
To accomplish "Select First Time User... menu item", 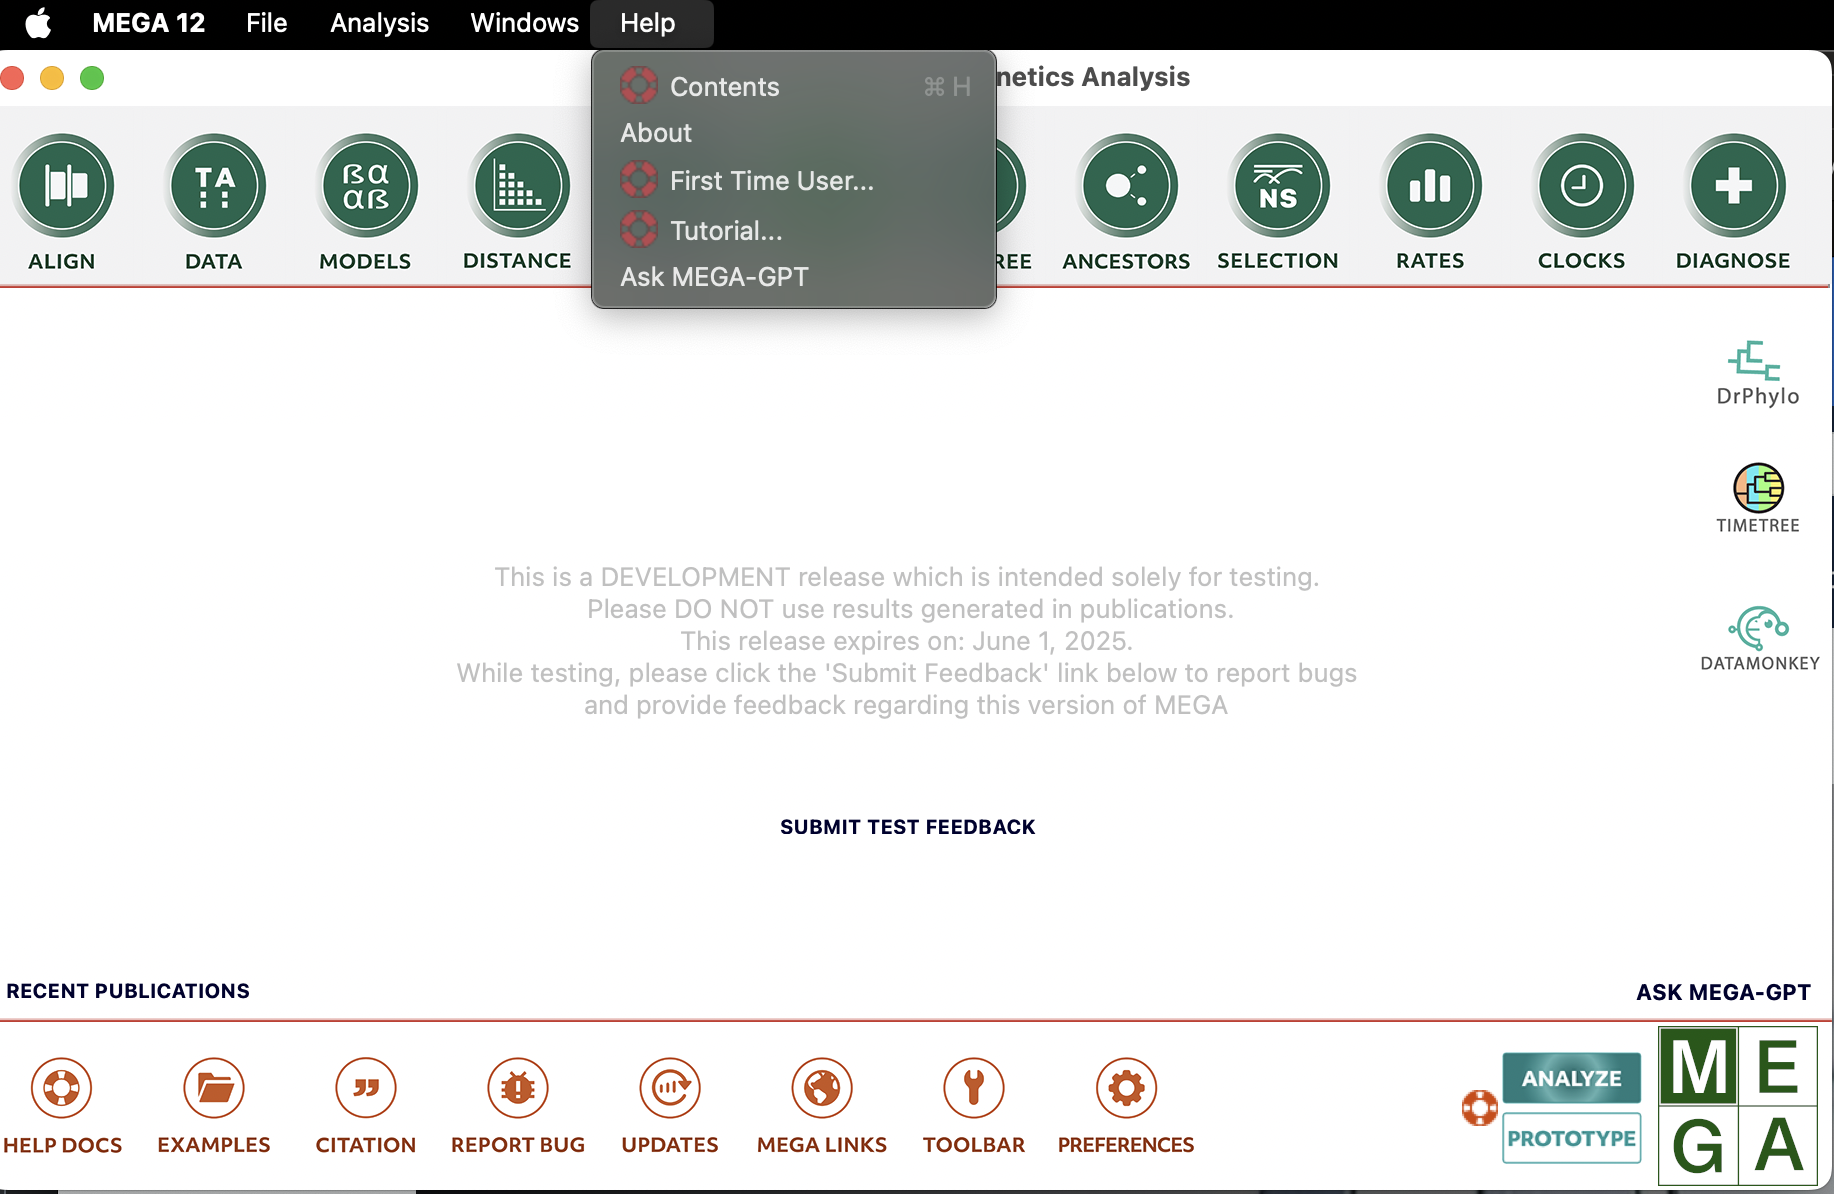I will pos(794,181).
